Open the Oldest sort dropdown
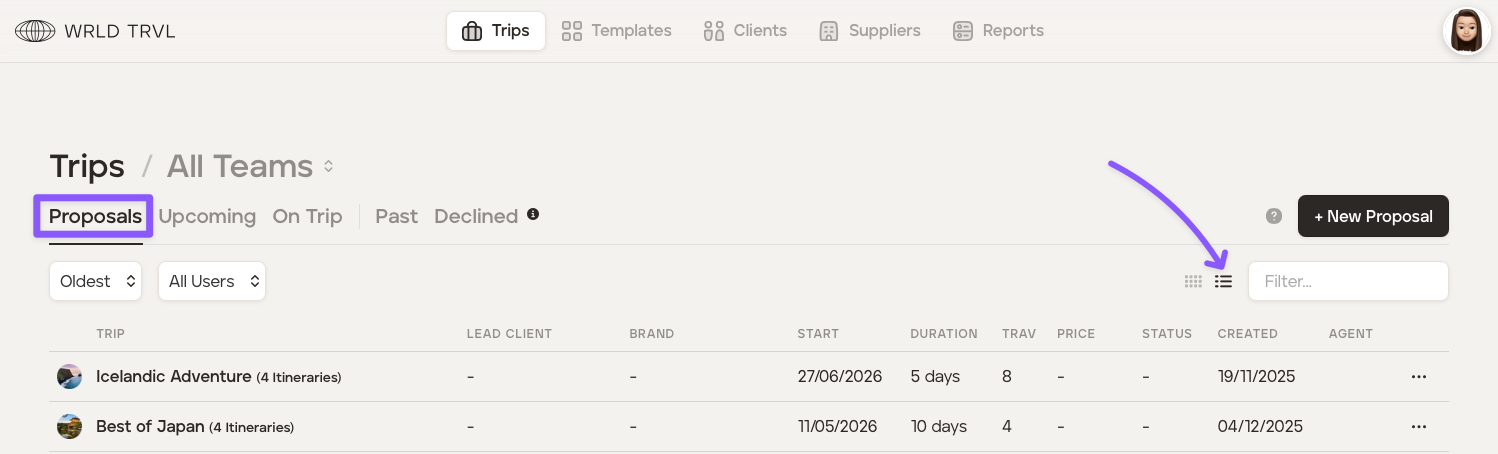Screen dimensions: 1498x454 (96, 282)
